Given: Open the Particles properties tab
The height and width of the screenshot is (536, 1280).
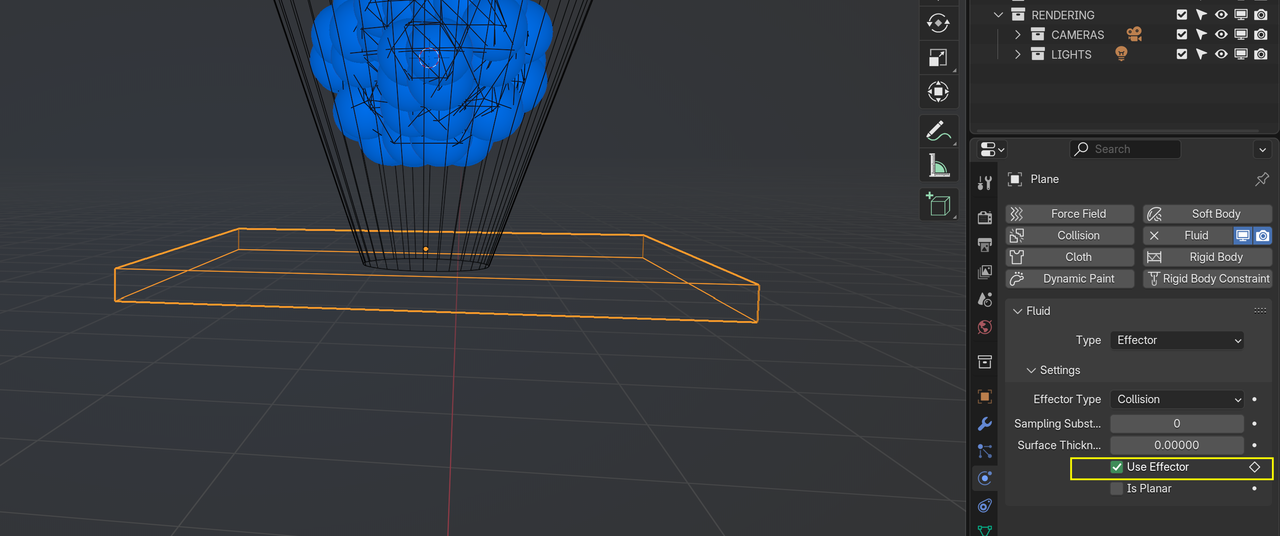Looking at the screenshot, I should (x=985, y=451).
